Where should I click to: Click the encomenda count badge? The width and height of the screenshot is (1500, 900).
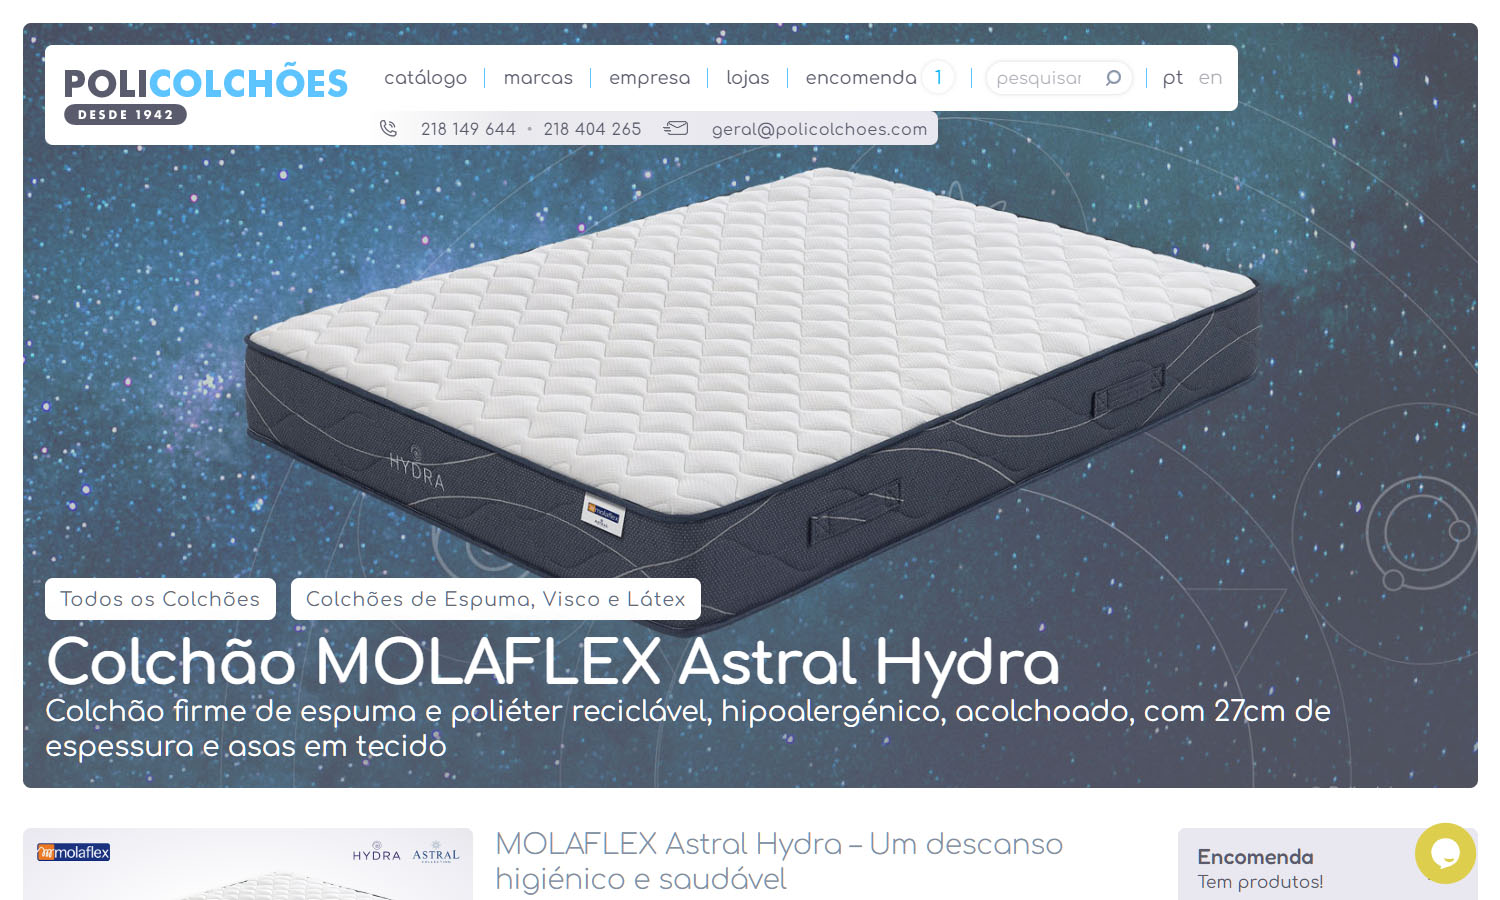tap(938, 77)
